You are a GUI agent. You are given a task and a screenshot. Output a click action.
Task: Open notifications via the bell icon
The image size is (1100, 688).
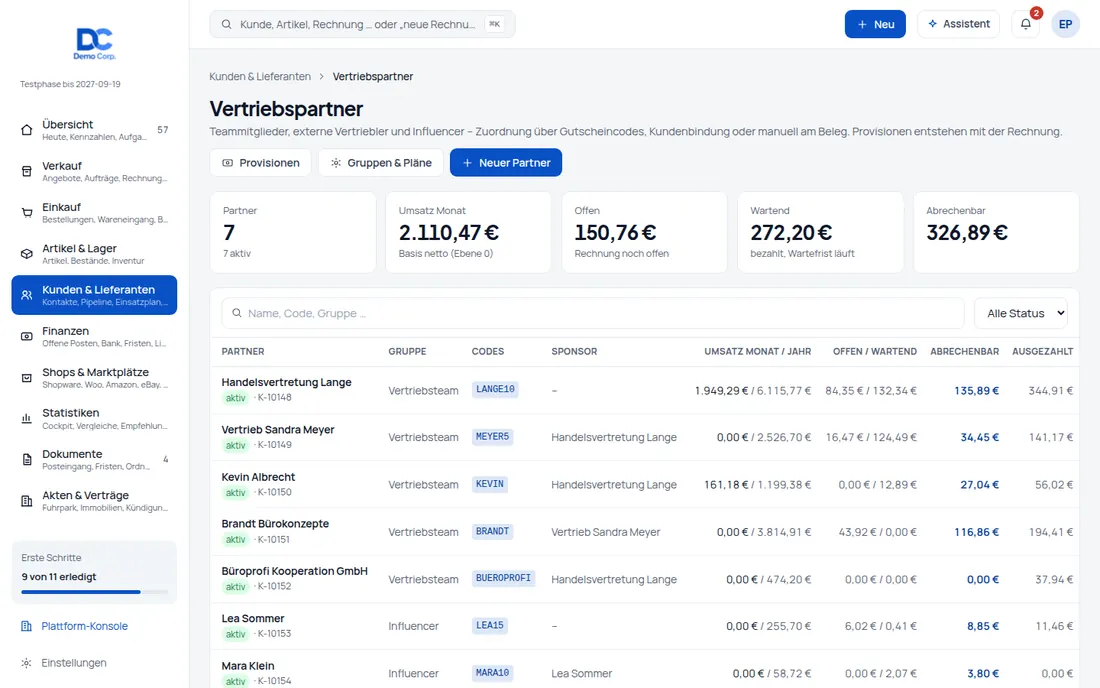[x=1026, y=24]
